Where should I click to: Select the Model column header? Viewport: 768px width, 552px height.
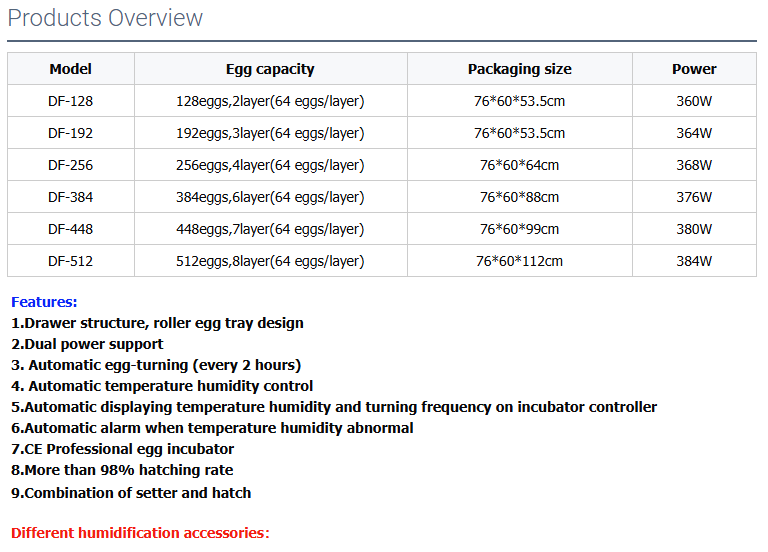(x=71, y=69)
